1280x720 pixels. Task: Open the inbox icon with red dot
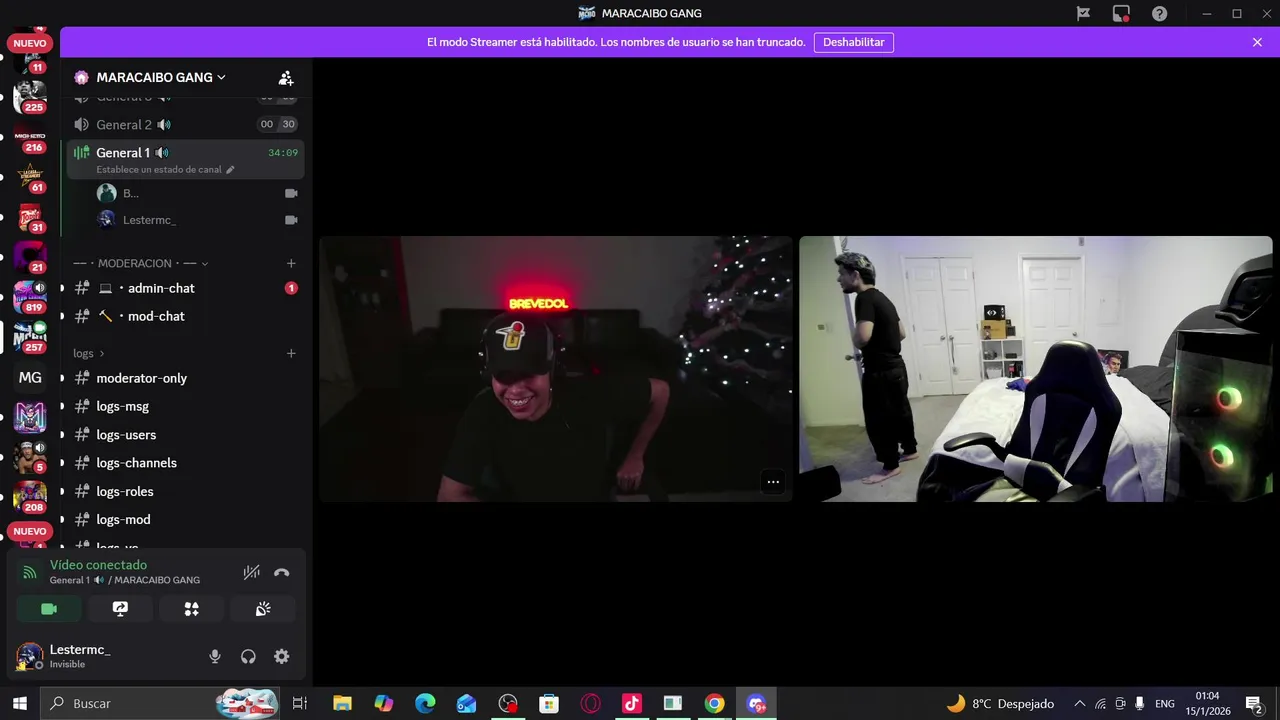1121,13
